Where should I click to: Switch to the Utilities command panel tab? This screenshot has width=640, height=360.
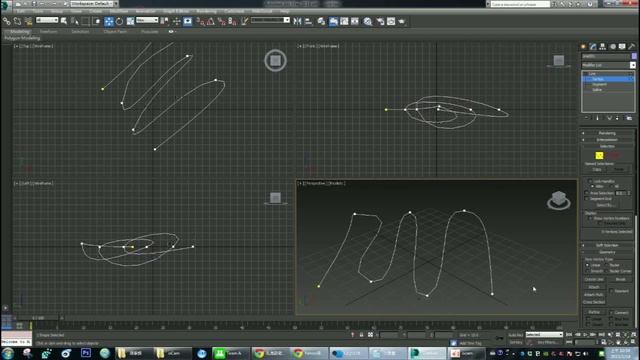(631, 47)
